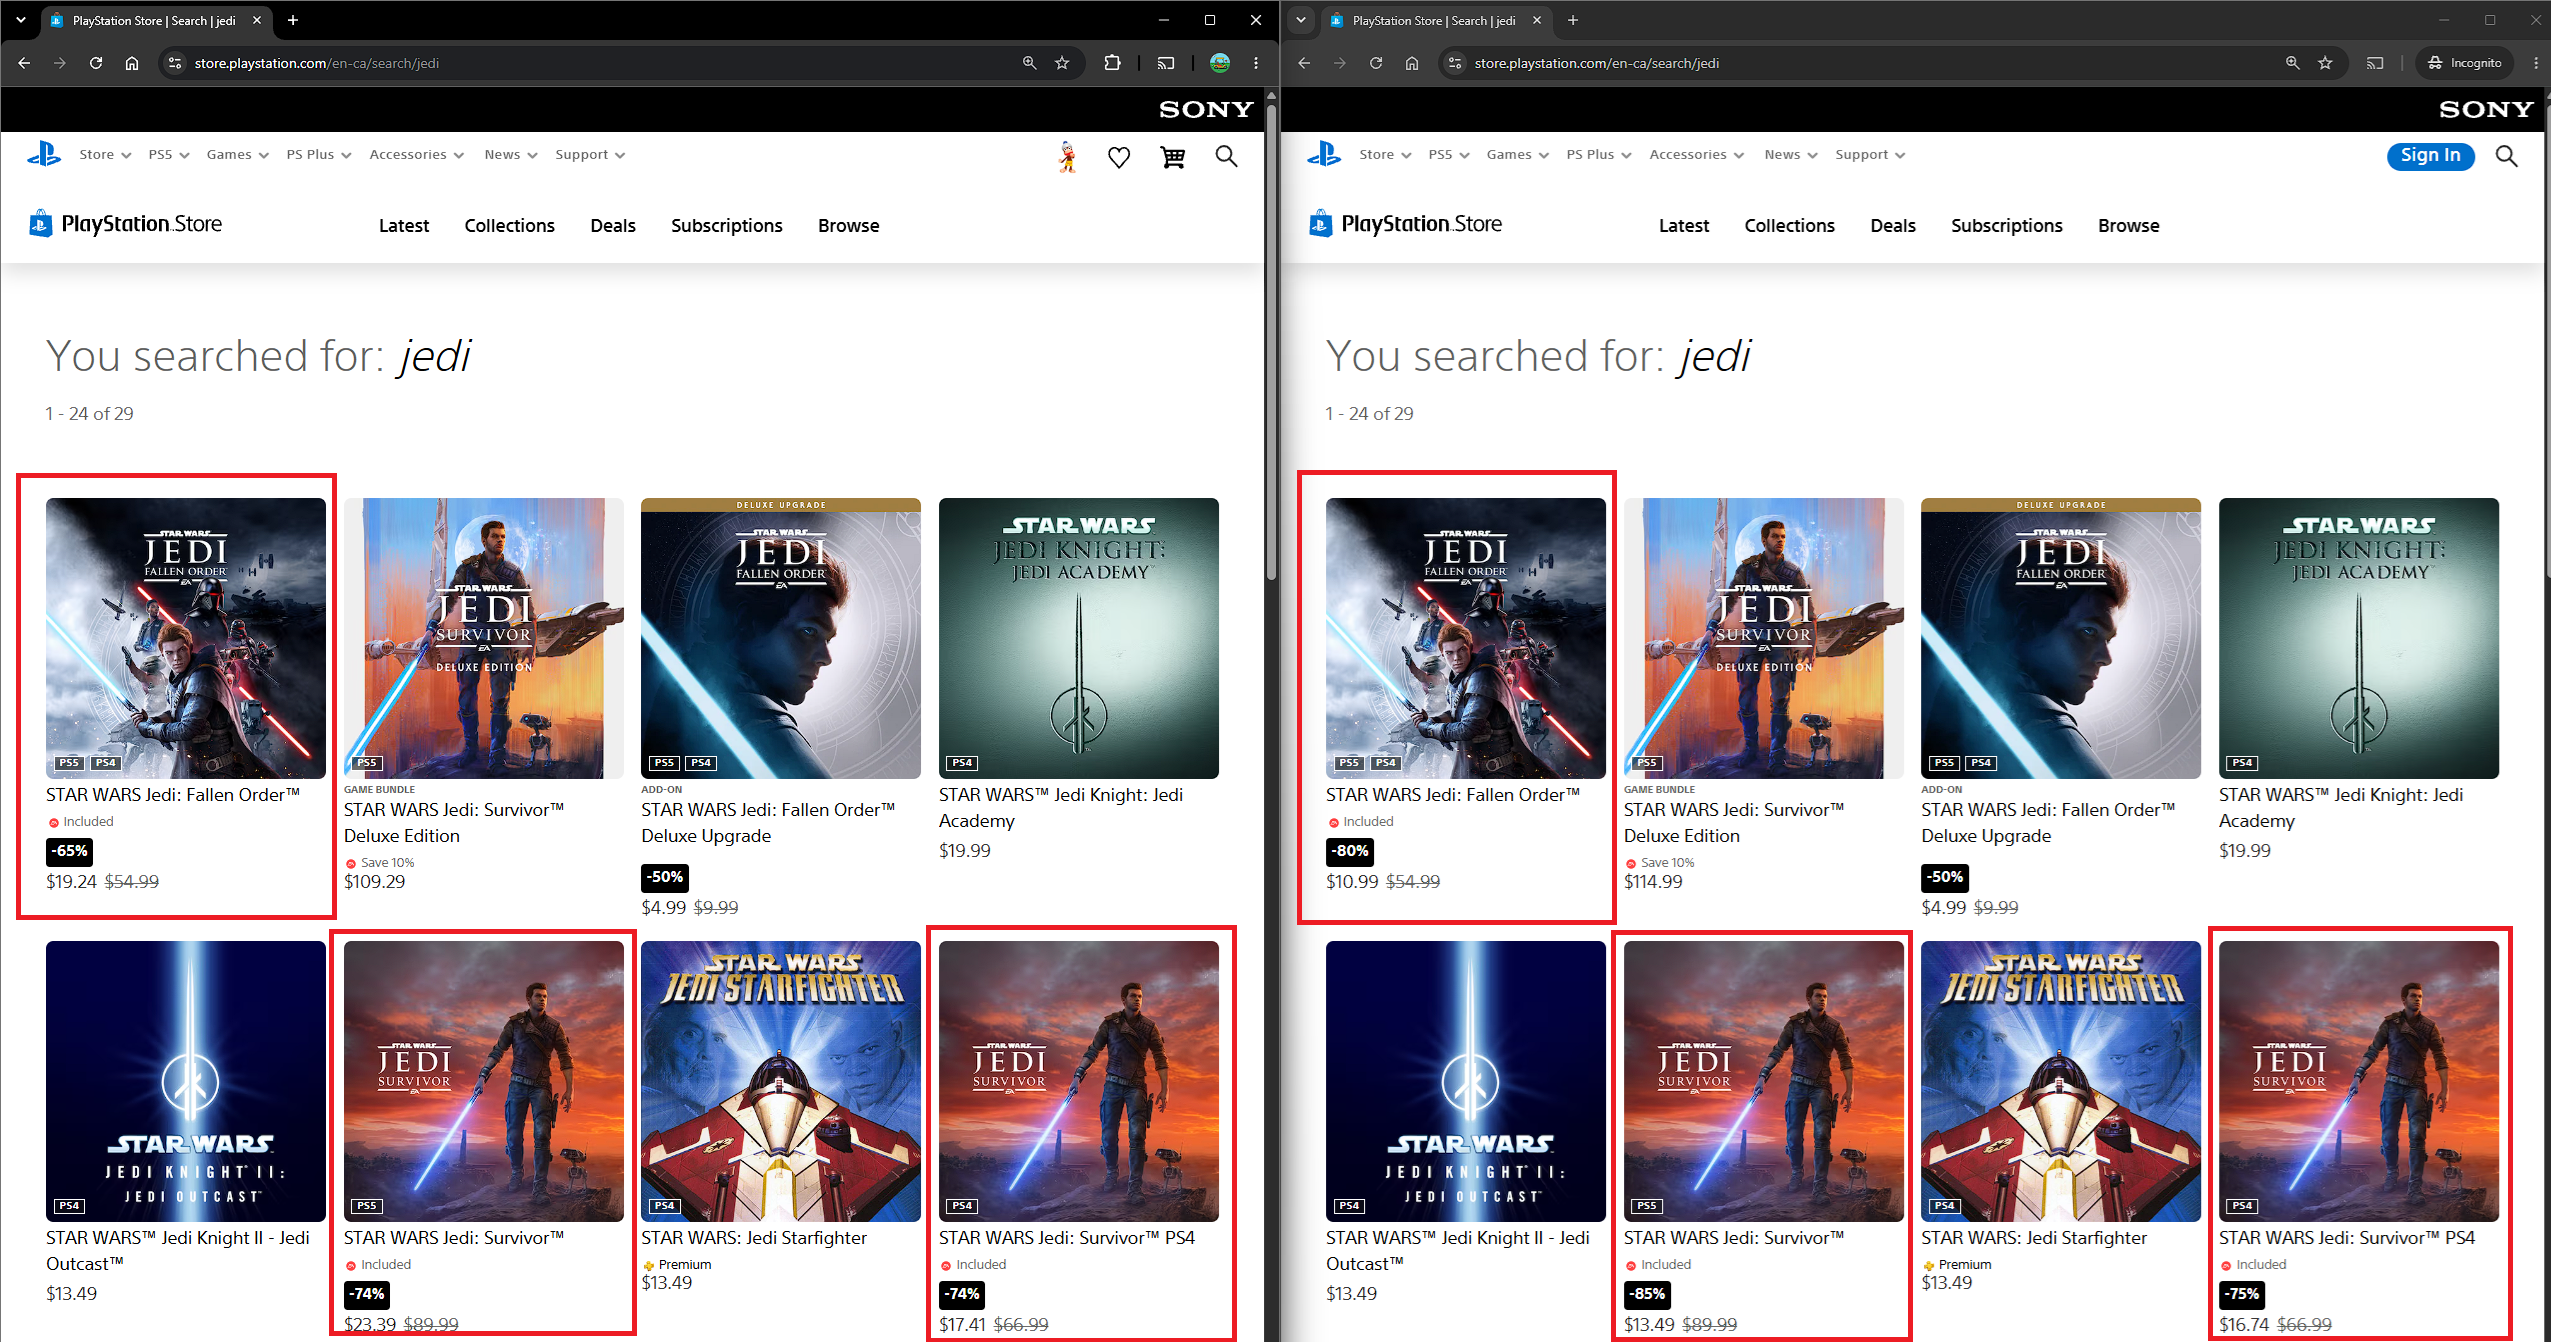Click the search magnifier in right window's PlayStation header
Viewport: 2551px width, 1342px height.
(x=2506, y=156)
